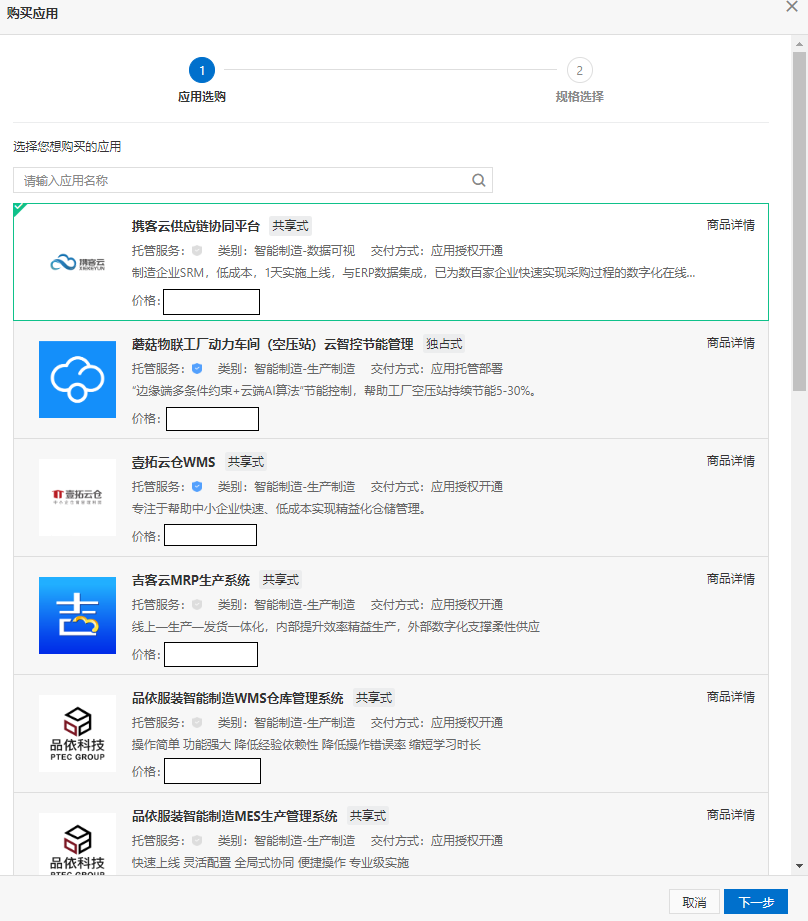Viewport: 808px width, 921px height.
Task: Select 蘑菇物联工厂动力车间 云智控节能管理 title
Action: (272, 344)
